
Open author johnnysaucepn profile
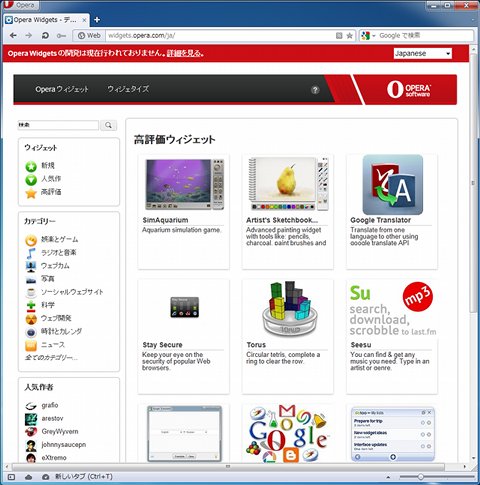pos(64,445)
